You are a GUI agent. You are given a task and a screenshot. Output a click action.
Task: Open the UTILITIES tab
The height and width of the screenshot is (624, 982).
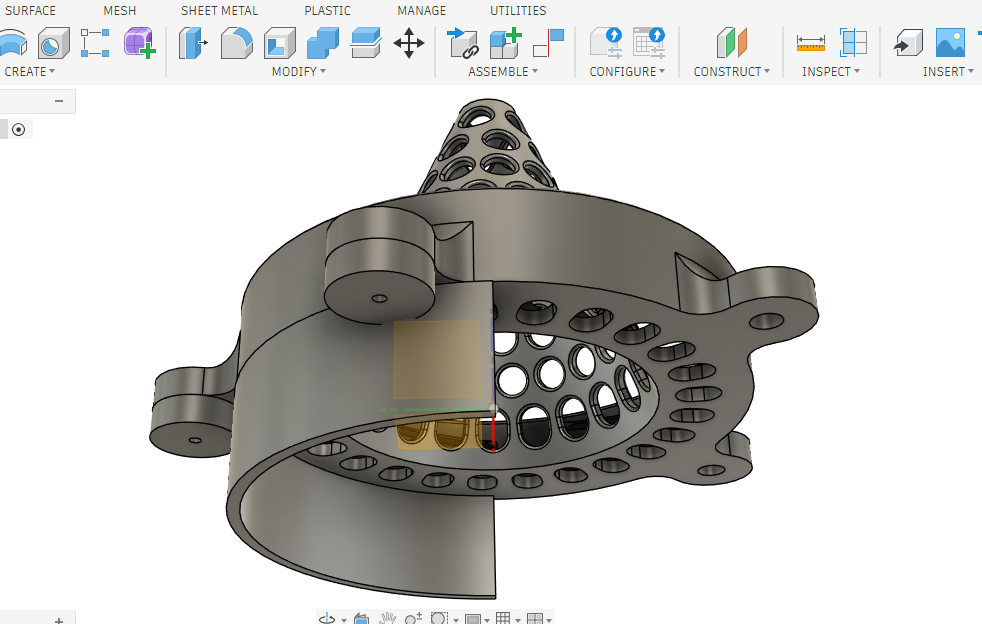(x=518, y=11)
